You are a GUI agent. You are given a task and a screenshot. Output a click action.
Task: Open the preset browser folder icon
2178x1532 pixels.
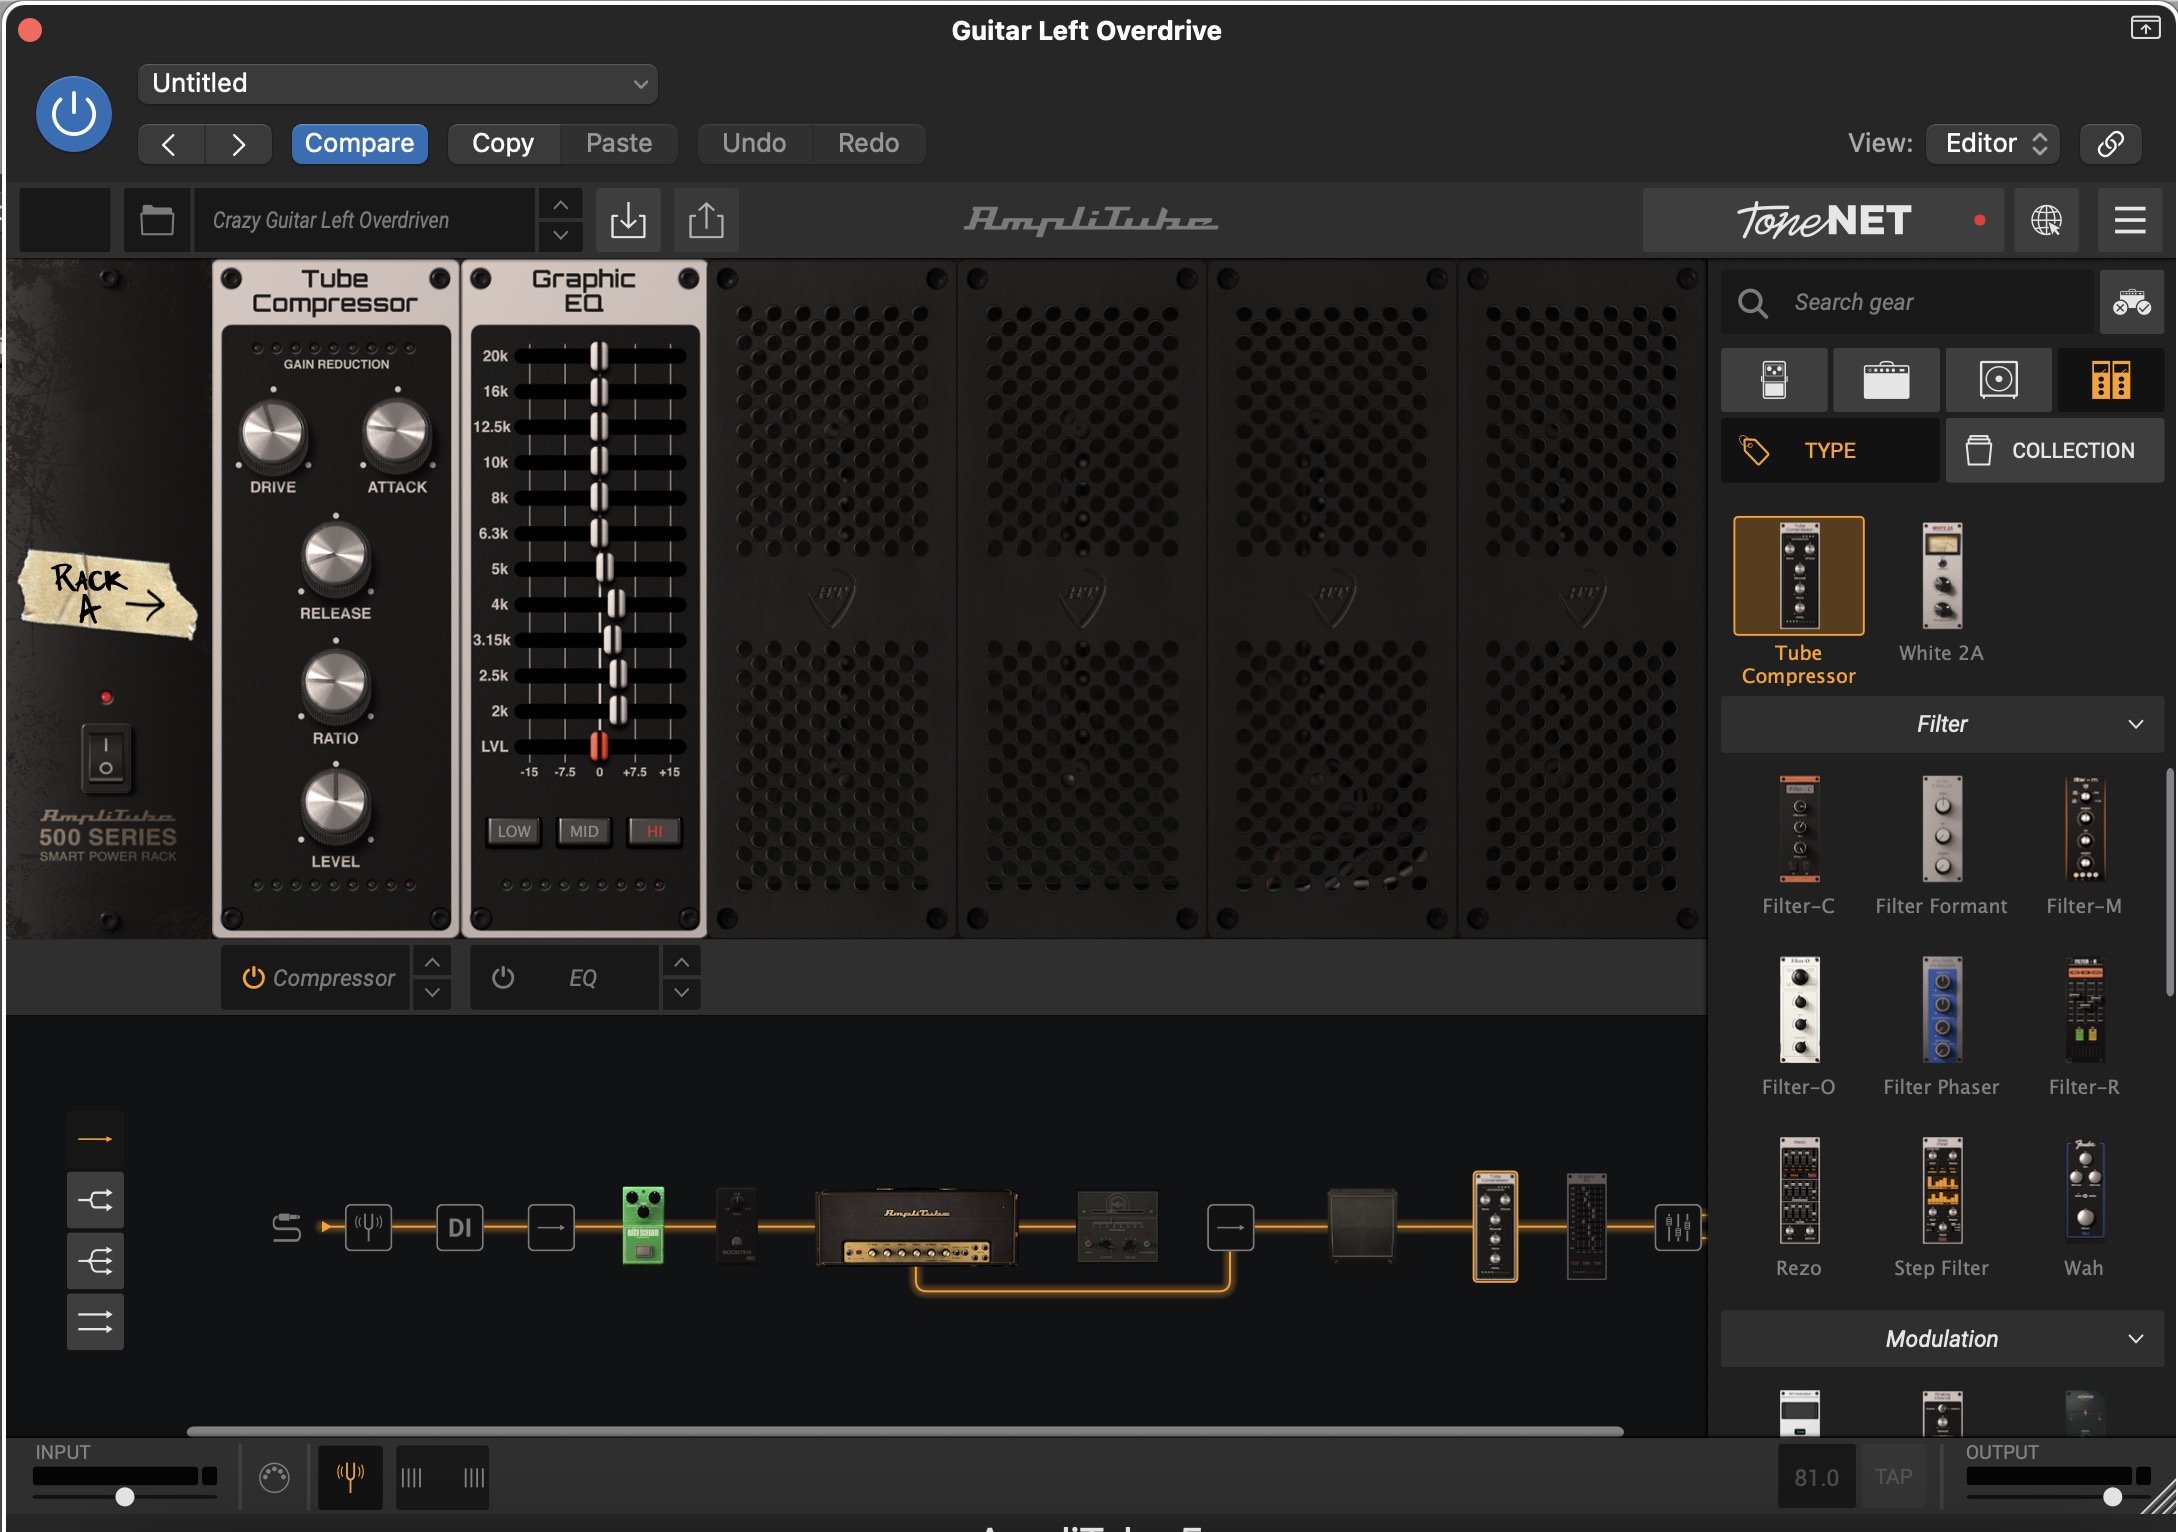(157, 220)
